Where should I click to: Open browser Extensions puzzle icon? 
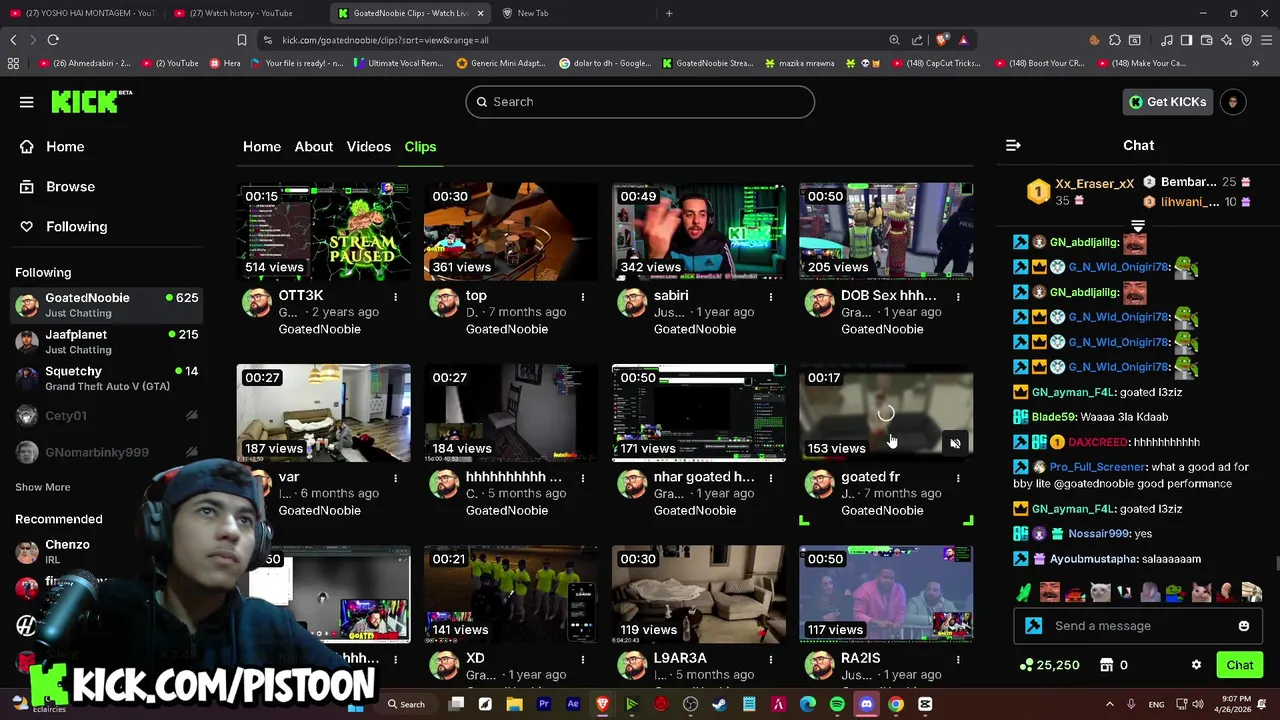[x=1114, y=40]
